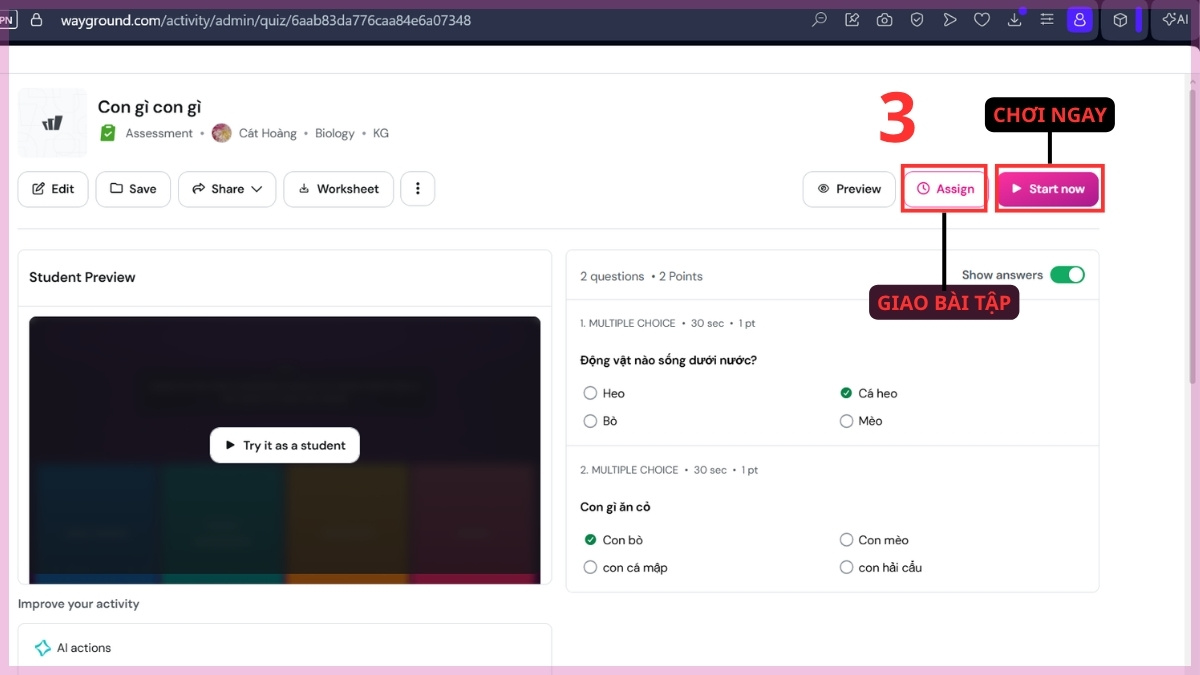This screenshot has height=675, width=1200.
Task: Open the Share dropdown
Action: pyautogui.click(x=227, y=189)
